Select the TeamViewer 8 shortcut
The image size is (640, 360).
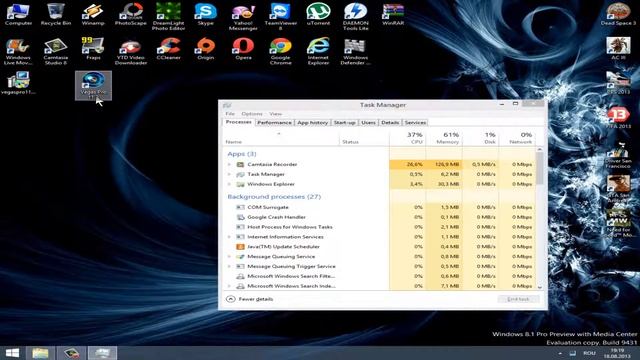click(x=280, y=17)
